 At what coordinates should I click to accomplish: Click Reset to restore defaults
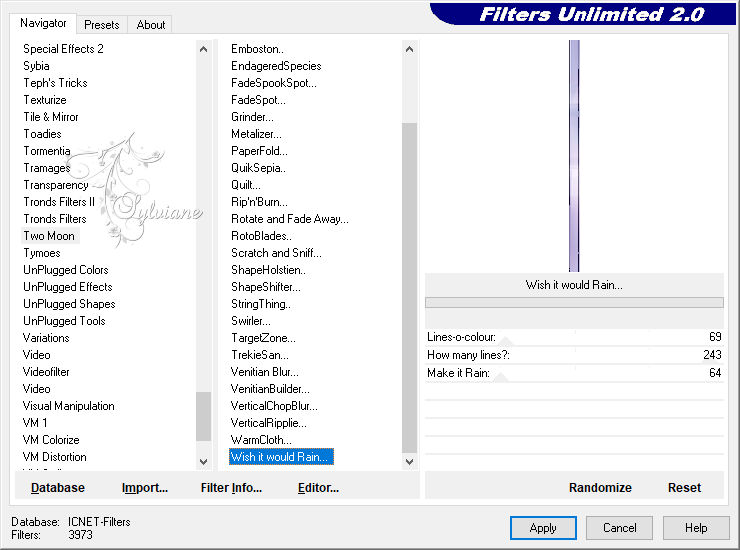(684, 488)
